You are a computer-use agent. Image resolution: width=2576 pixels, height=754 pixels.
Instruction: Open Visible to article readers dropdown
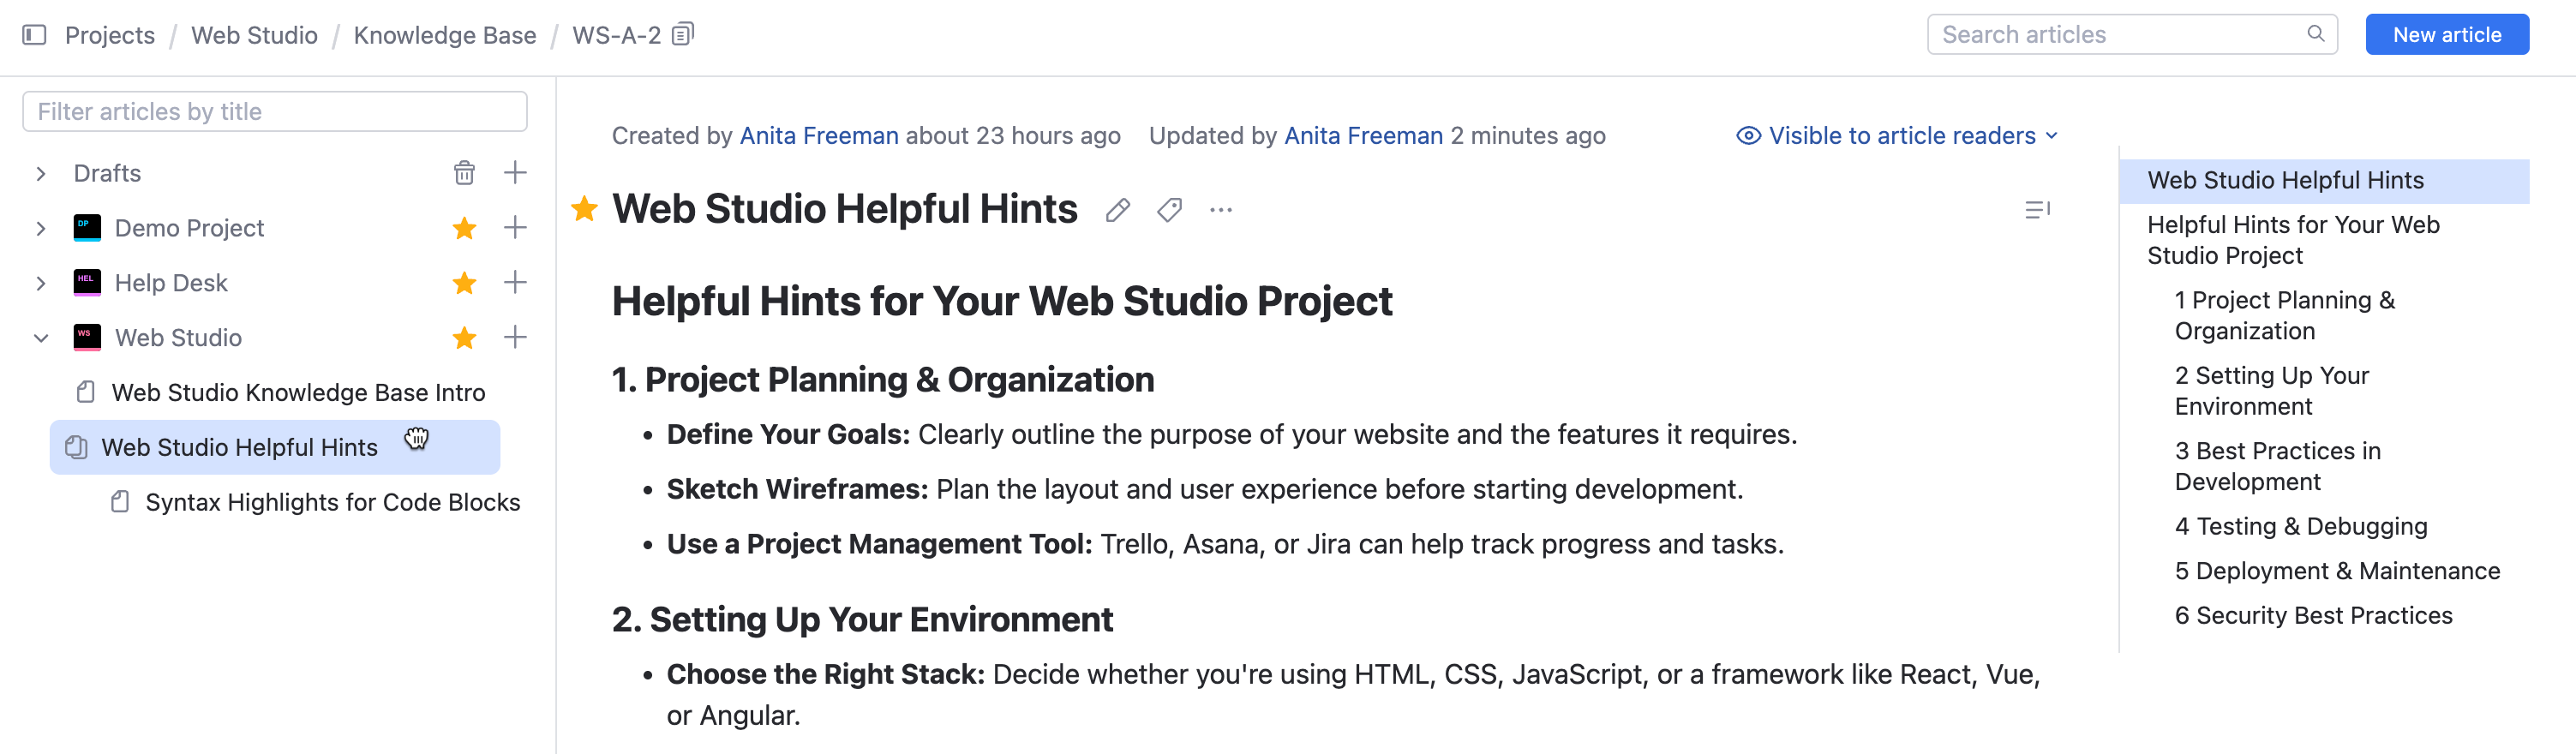[x=1897, y=136]
